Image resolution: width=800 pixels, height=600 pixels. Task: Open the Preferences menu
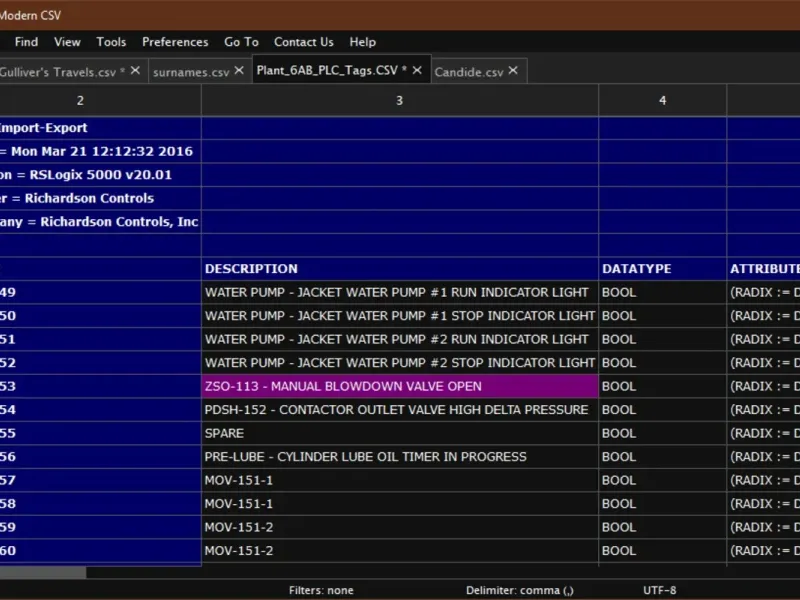175,42
